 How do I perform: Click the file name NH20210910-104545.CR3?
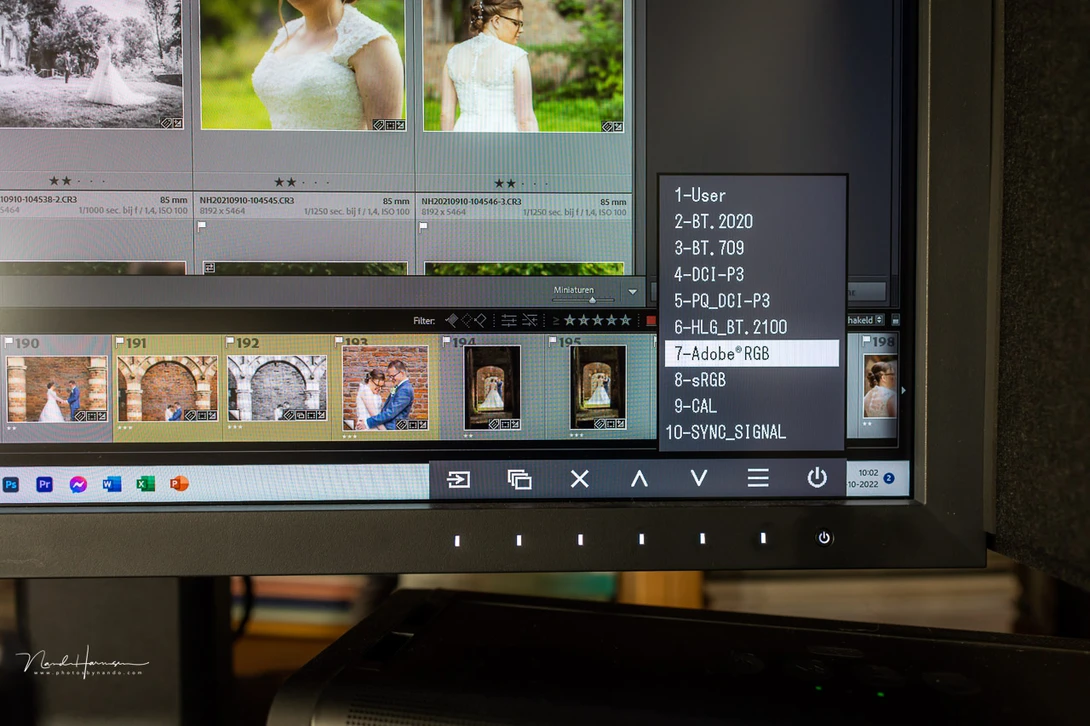(247, 200)
